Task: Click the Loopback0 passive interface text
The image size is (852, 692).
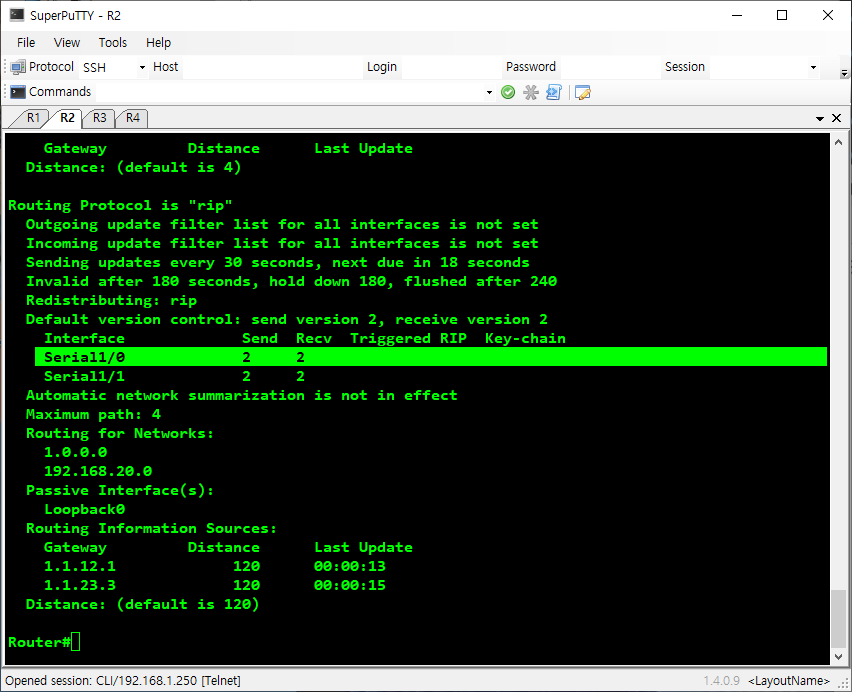Action: click(84, 509)
